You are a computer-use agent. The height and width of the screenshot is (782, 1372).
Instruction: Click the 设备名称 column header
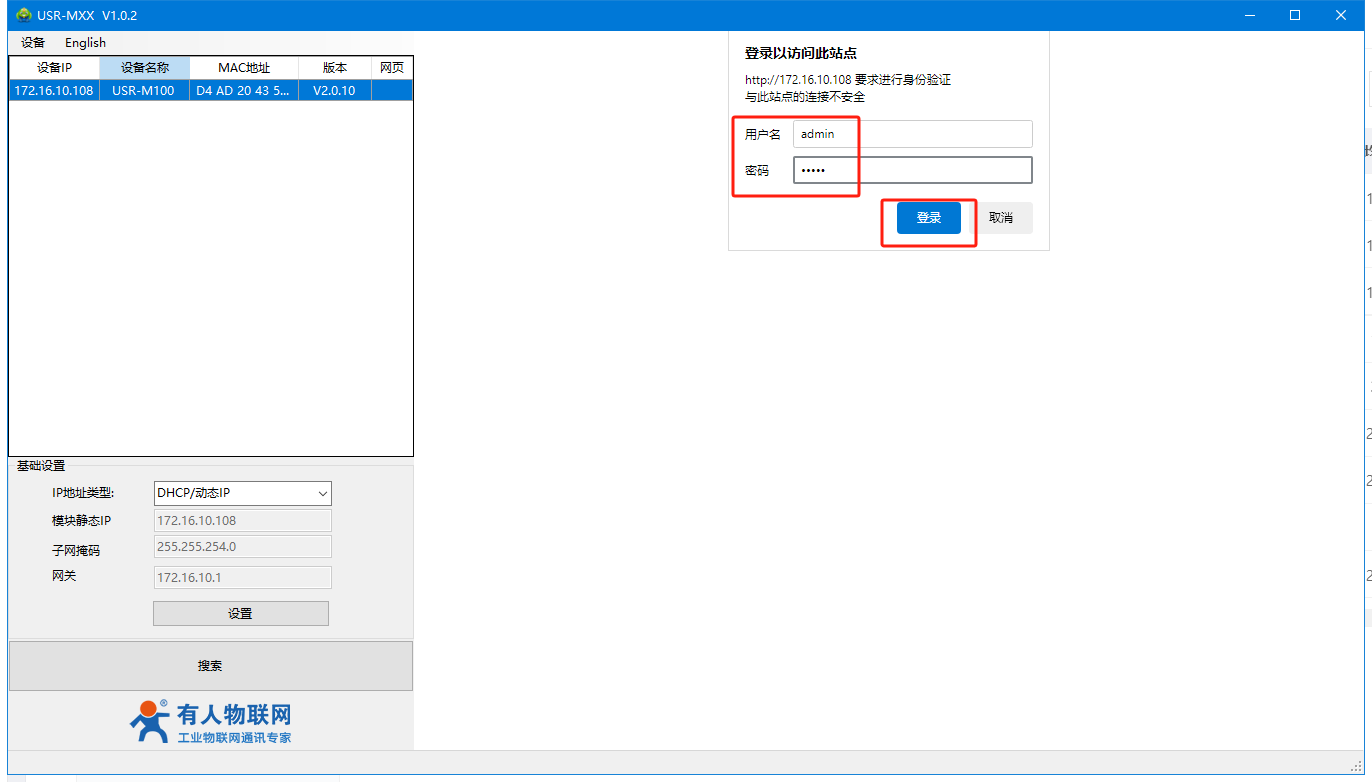[x=144, y=68]
